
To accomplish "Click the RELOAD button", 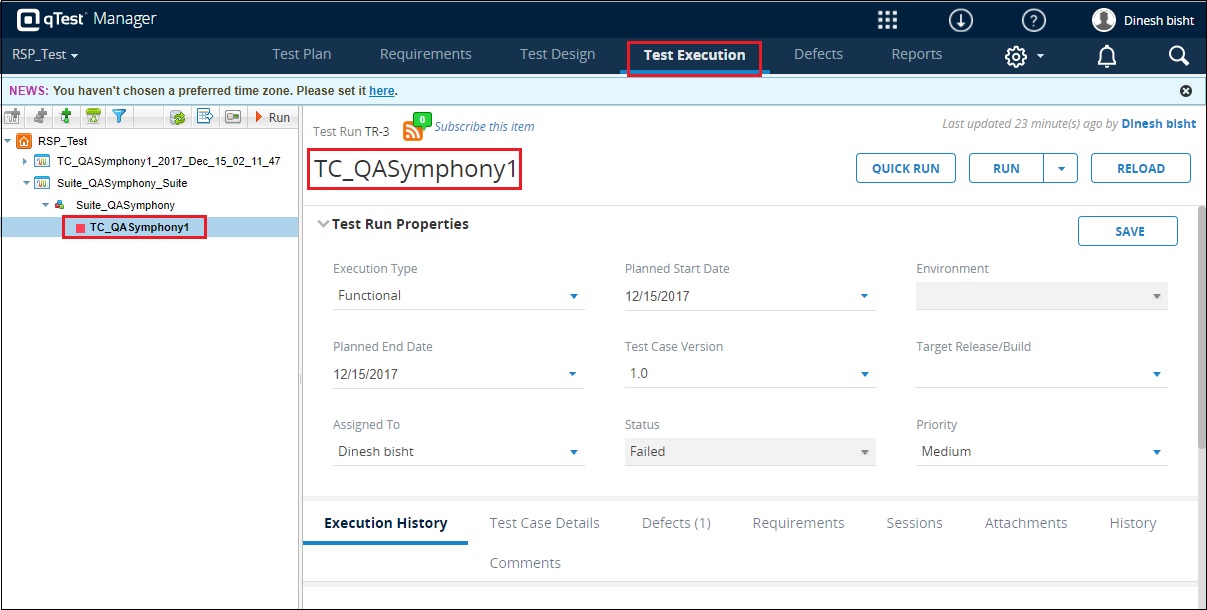I will point(1141,169).
